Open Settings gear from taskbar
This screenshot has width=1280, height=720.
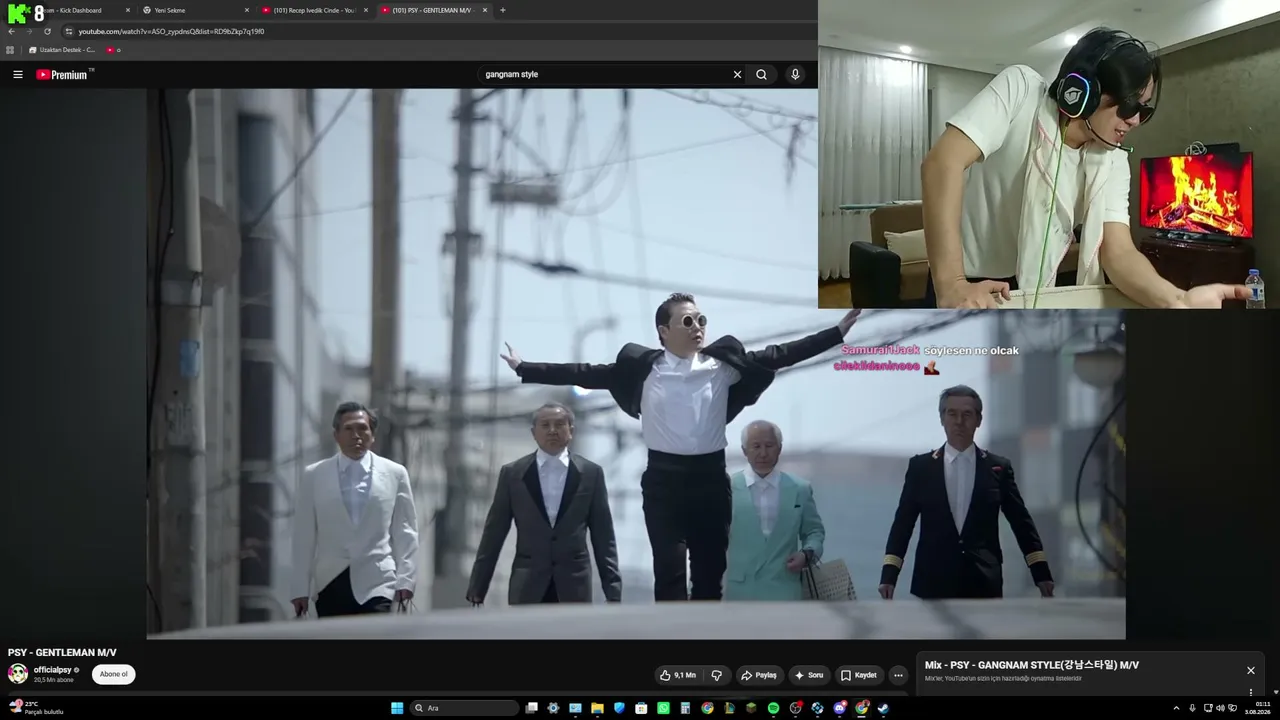click(553, 708)
